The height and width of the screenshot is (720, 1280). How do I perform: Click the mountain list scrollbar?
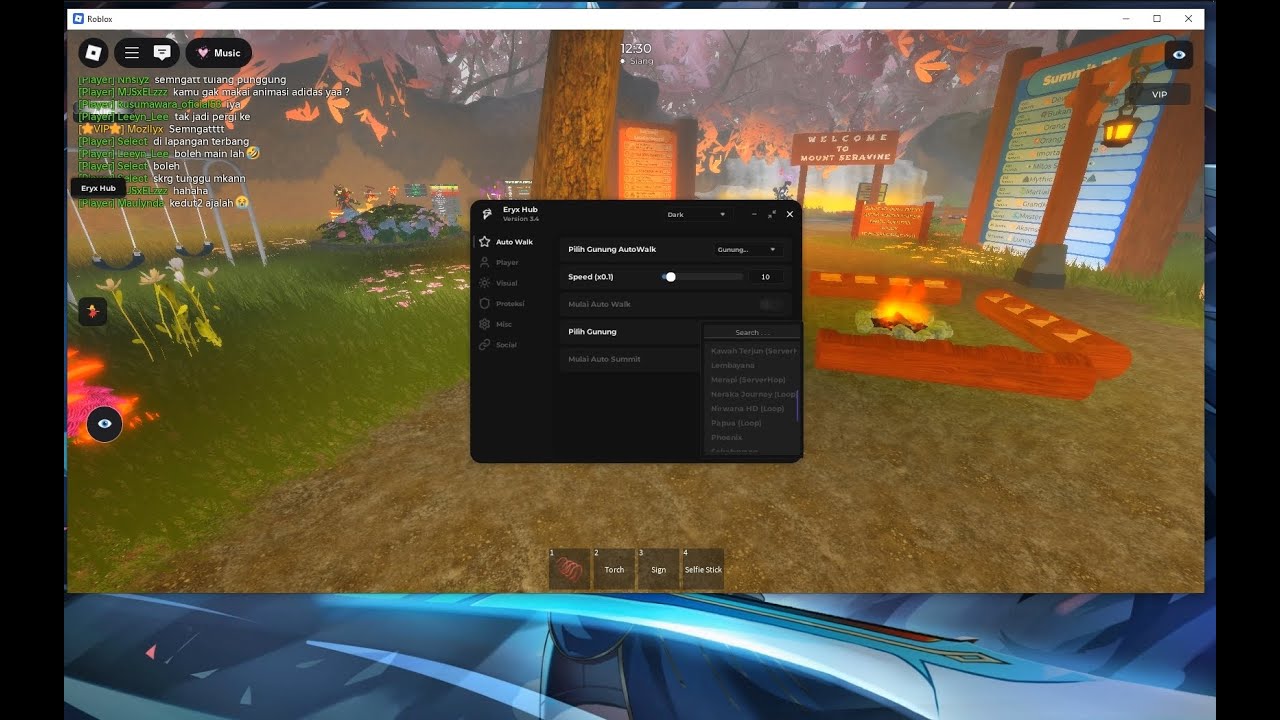click(798, 404)
